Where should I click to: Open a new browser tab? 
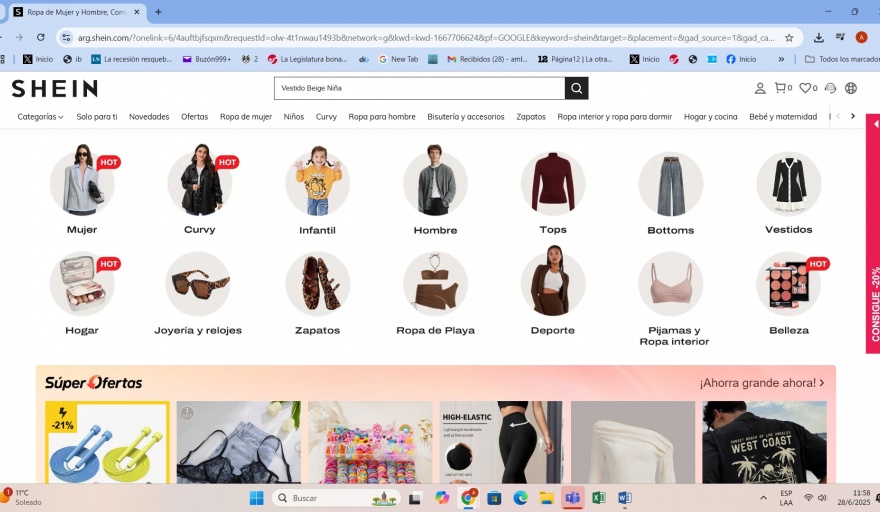158,11
